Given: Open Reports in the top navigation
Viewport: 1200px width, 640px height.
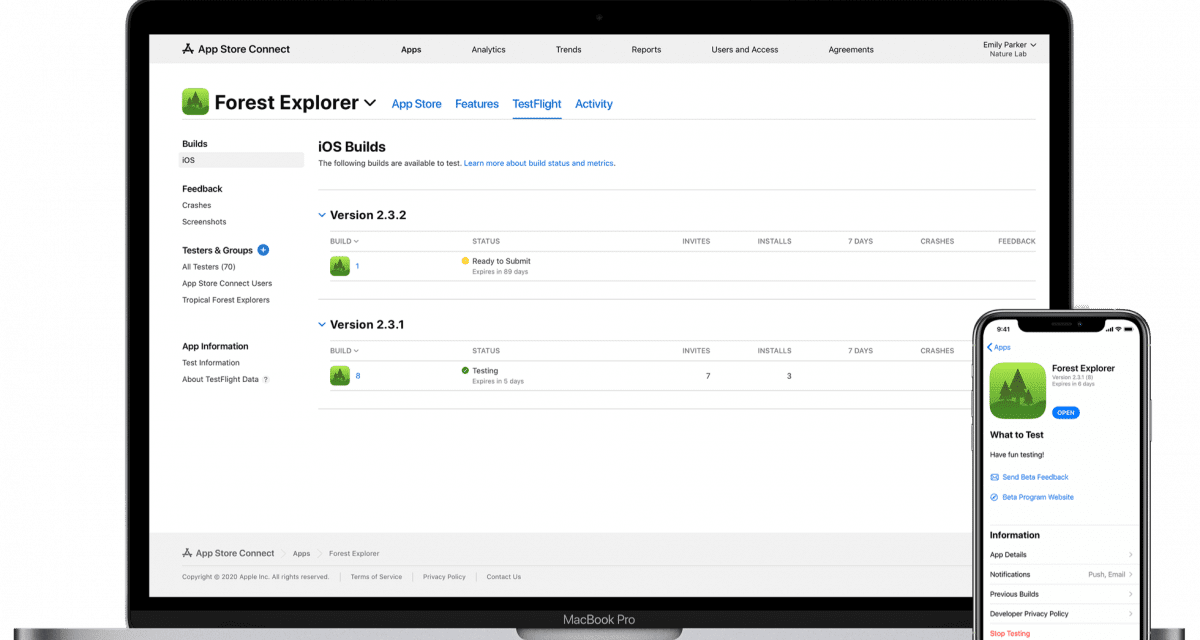Looking at the screenshot, I should coord(646,49).
